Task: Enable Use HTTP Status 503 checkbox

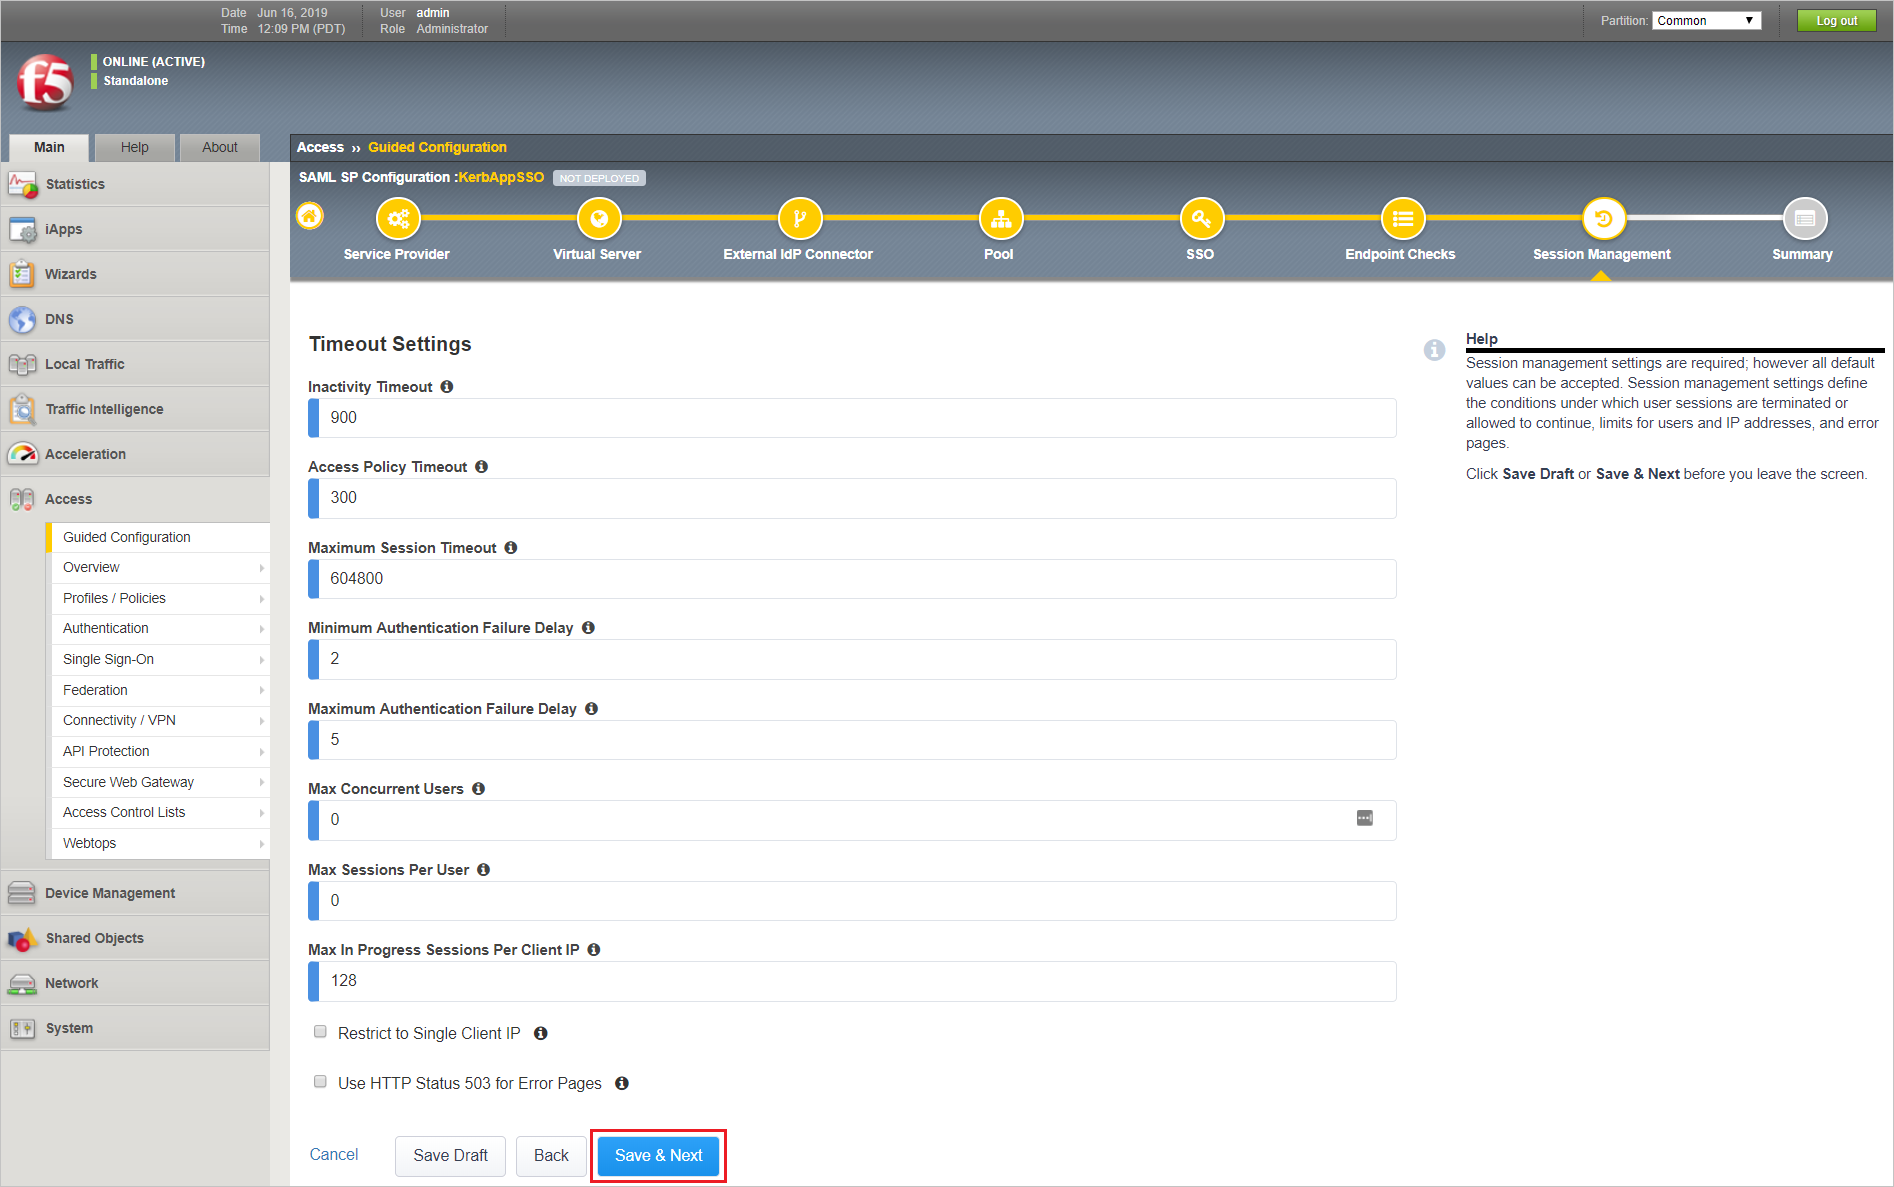Action: pos(320,1081)
